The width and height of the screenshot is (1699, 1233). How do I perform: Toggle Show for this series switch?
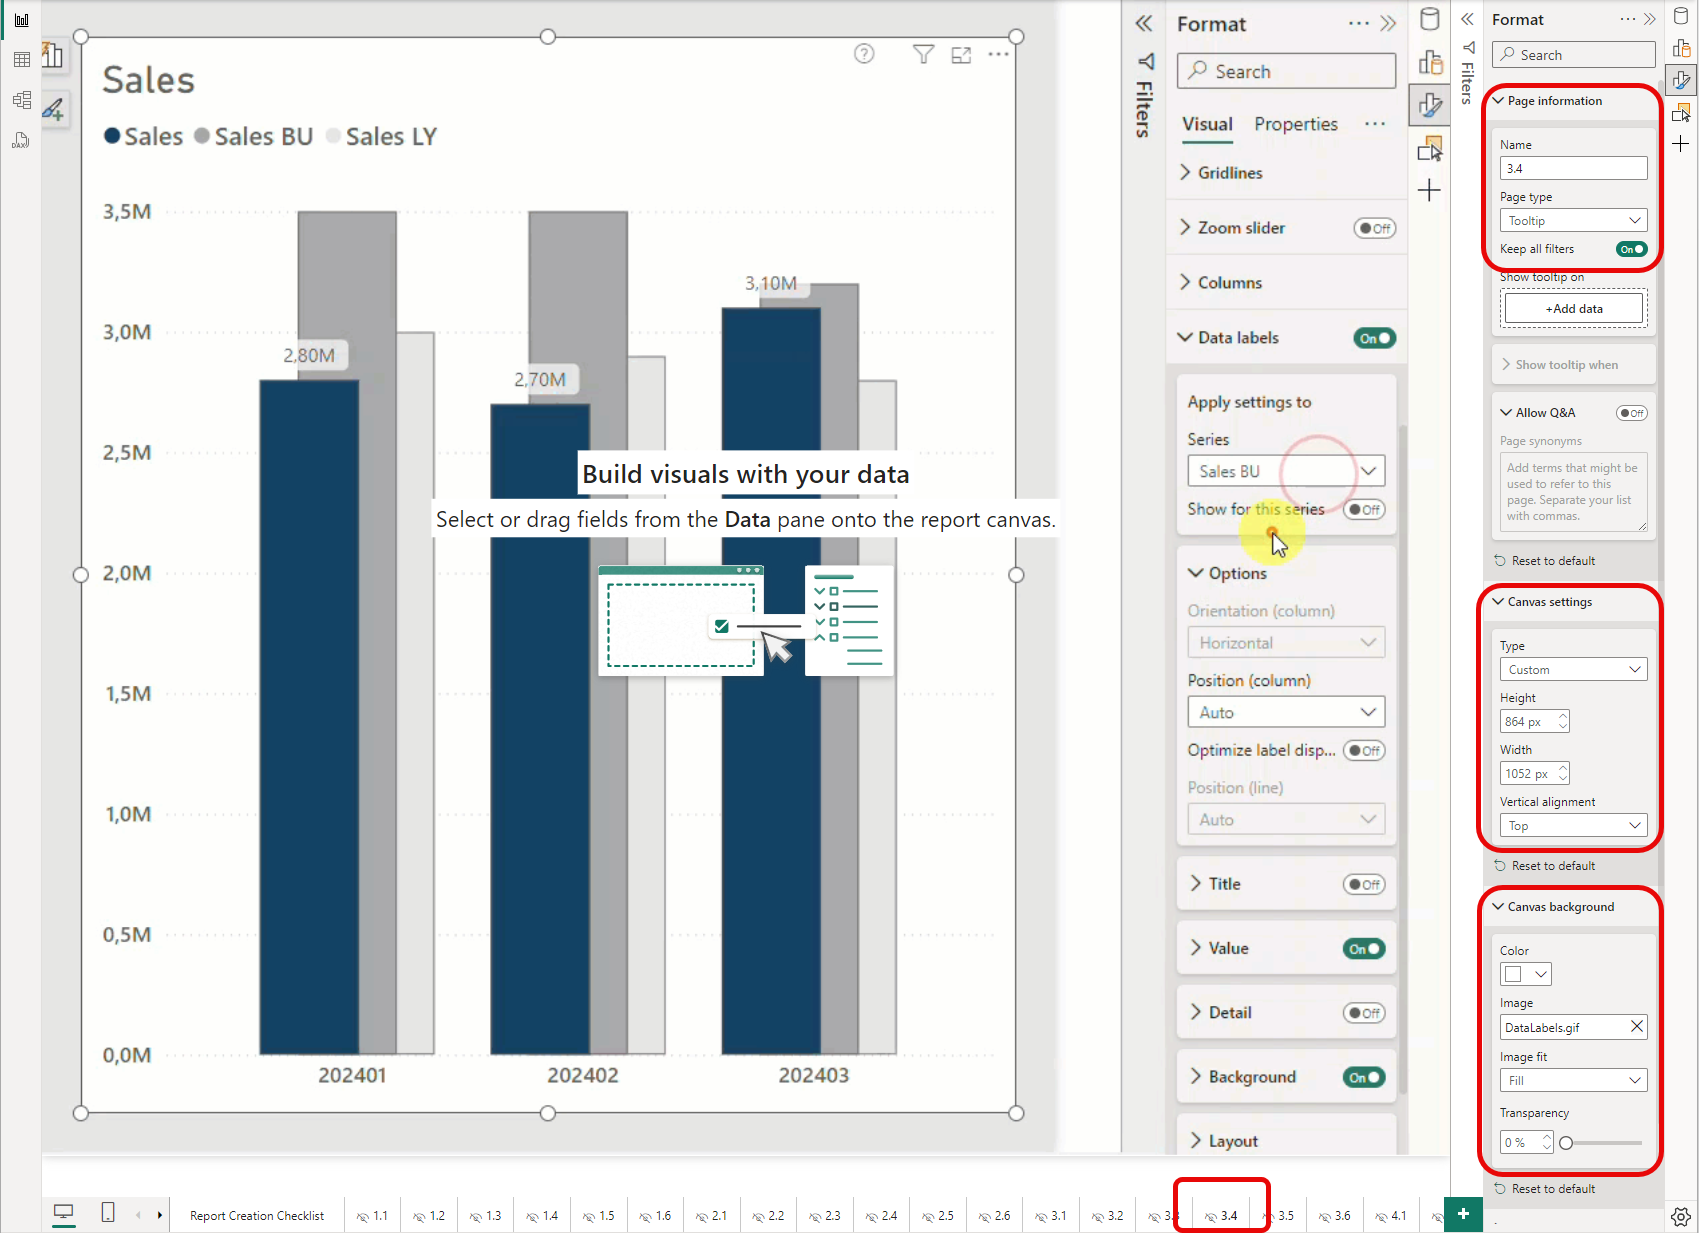click(x=1364, y=509)
